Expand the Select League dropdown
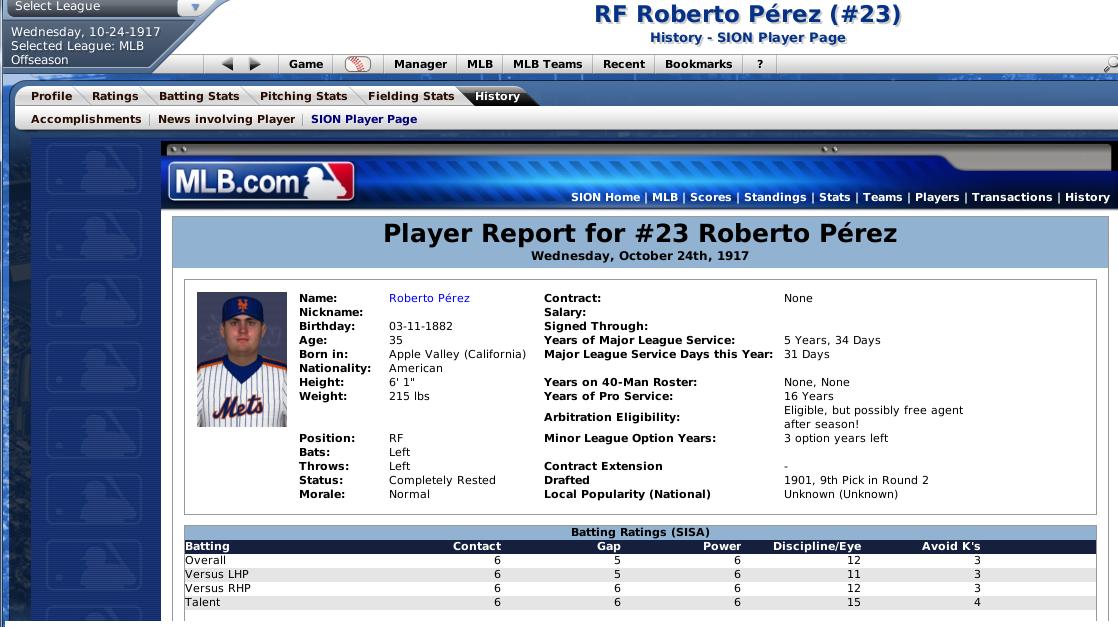Image resolution: width=1118 pixels, height=627 pixels. click(195, 7)
